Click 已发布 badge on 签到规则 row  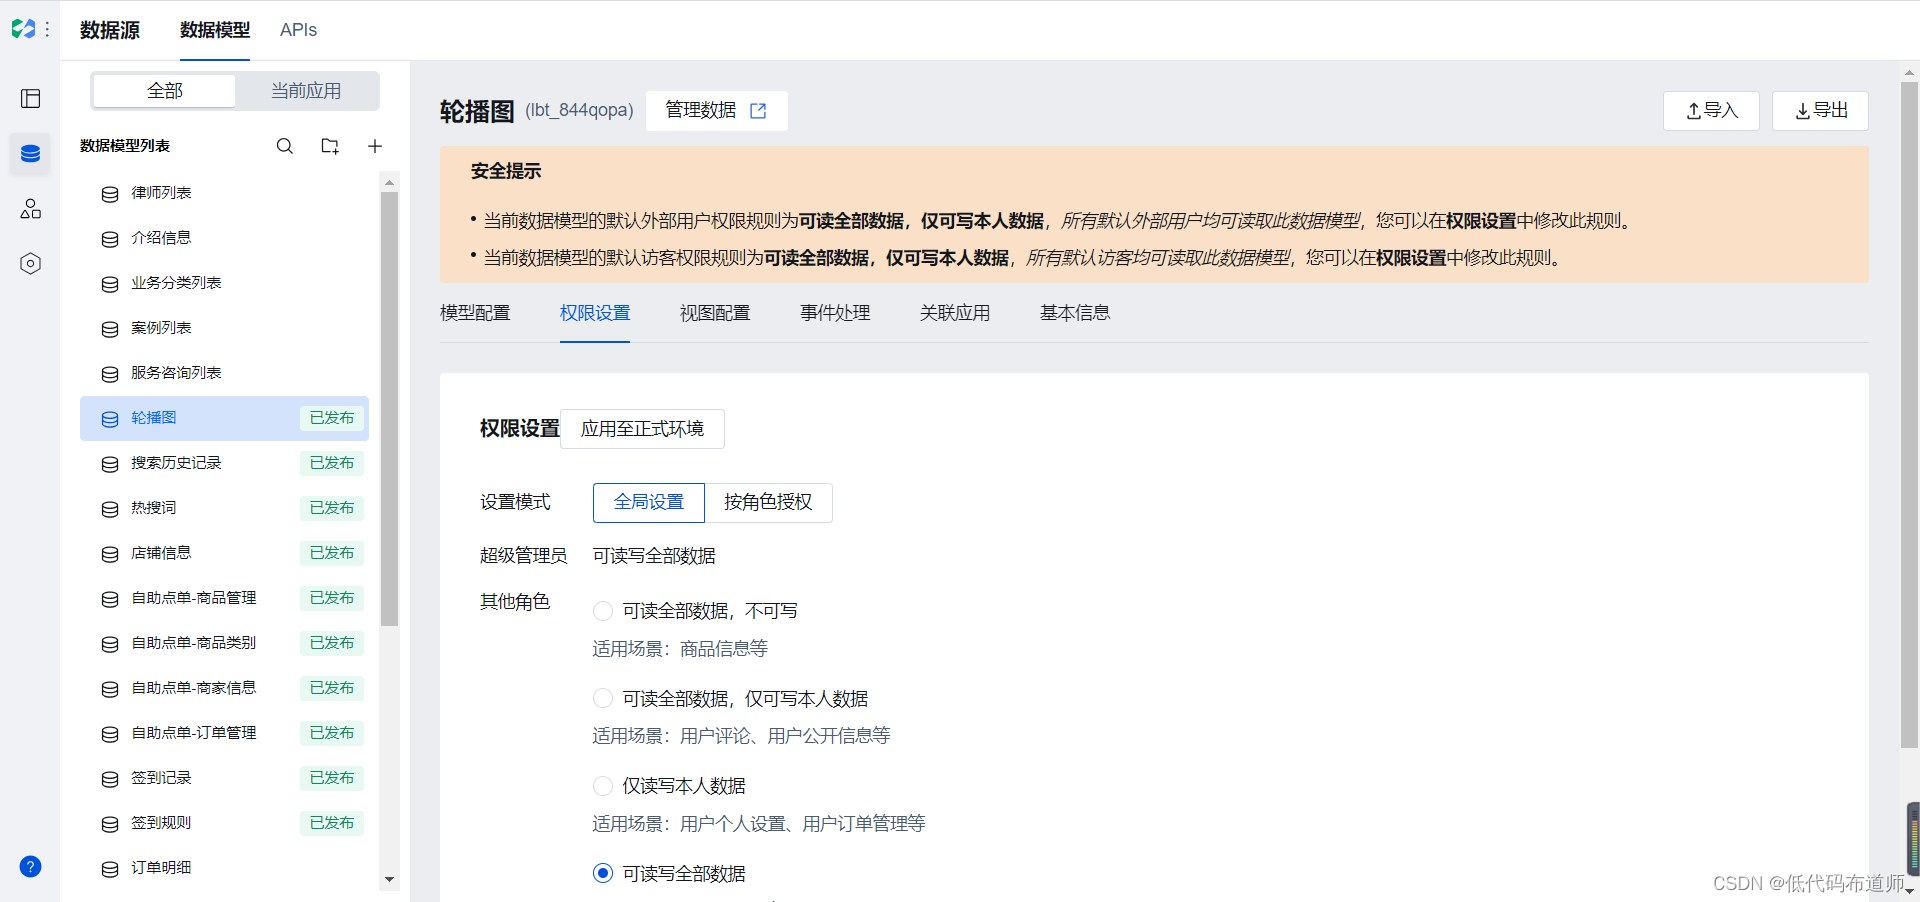(x=332, y=823)
